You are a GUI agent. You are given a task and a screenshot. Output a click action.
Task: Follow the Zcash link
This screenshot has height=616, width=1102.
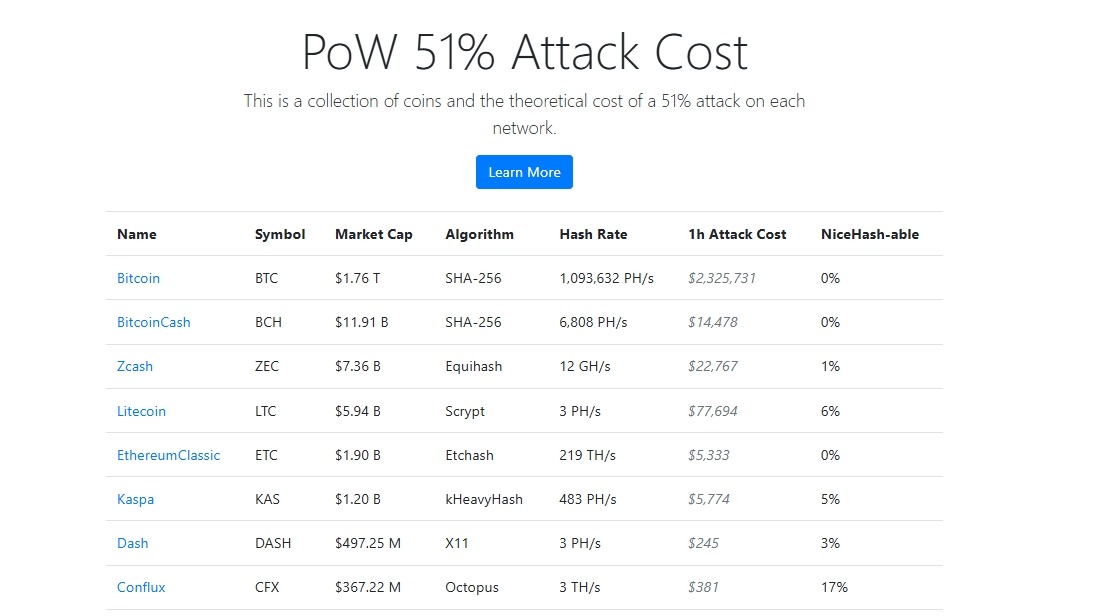pyautogui.click(x=135, y=366)
